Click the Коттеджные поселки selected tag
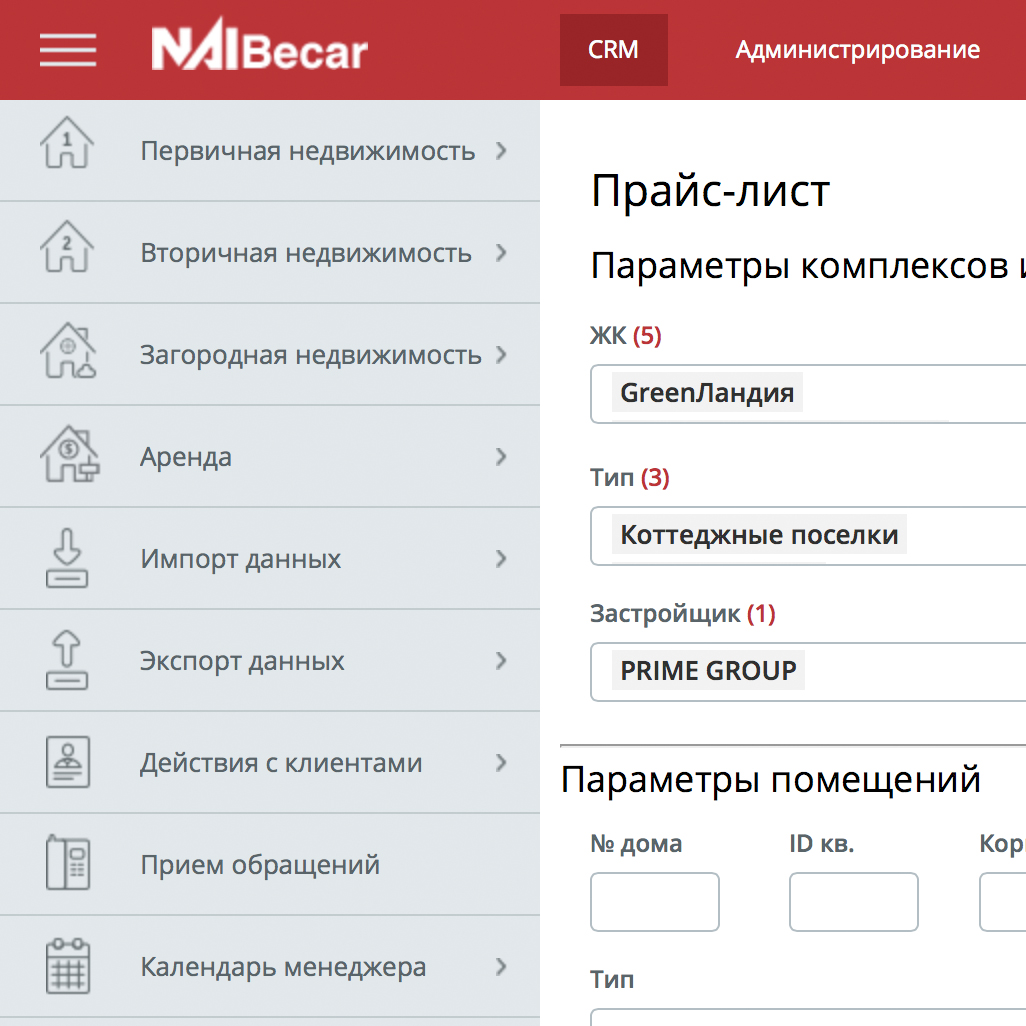Image resolution: width=1026 pixels, height=1026 pixels. [x=759, y=535]
